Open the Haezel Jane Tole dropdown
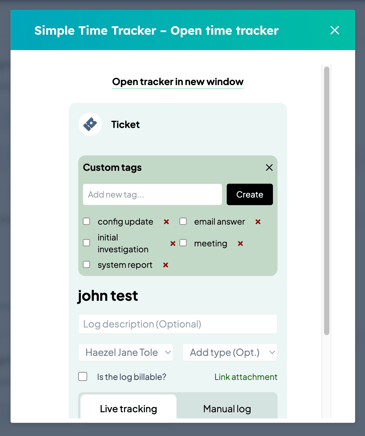The image size is (365, 436). pyautogui.click(x=126, y=352)
